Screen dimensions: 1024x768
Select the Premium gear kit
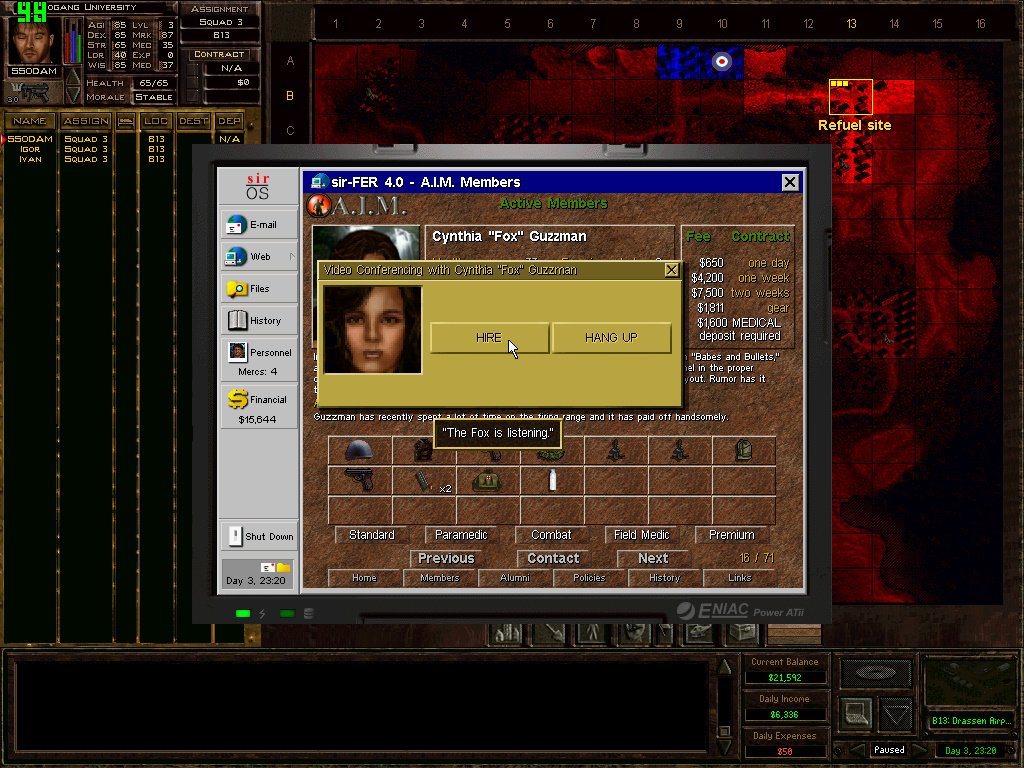tap(731, 535)
